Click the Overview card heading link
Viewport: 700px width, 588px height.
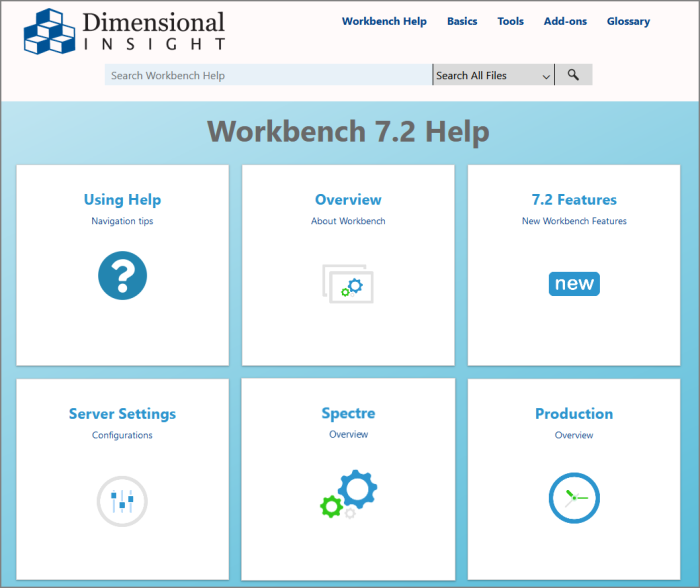point(348,200)
